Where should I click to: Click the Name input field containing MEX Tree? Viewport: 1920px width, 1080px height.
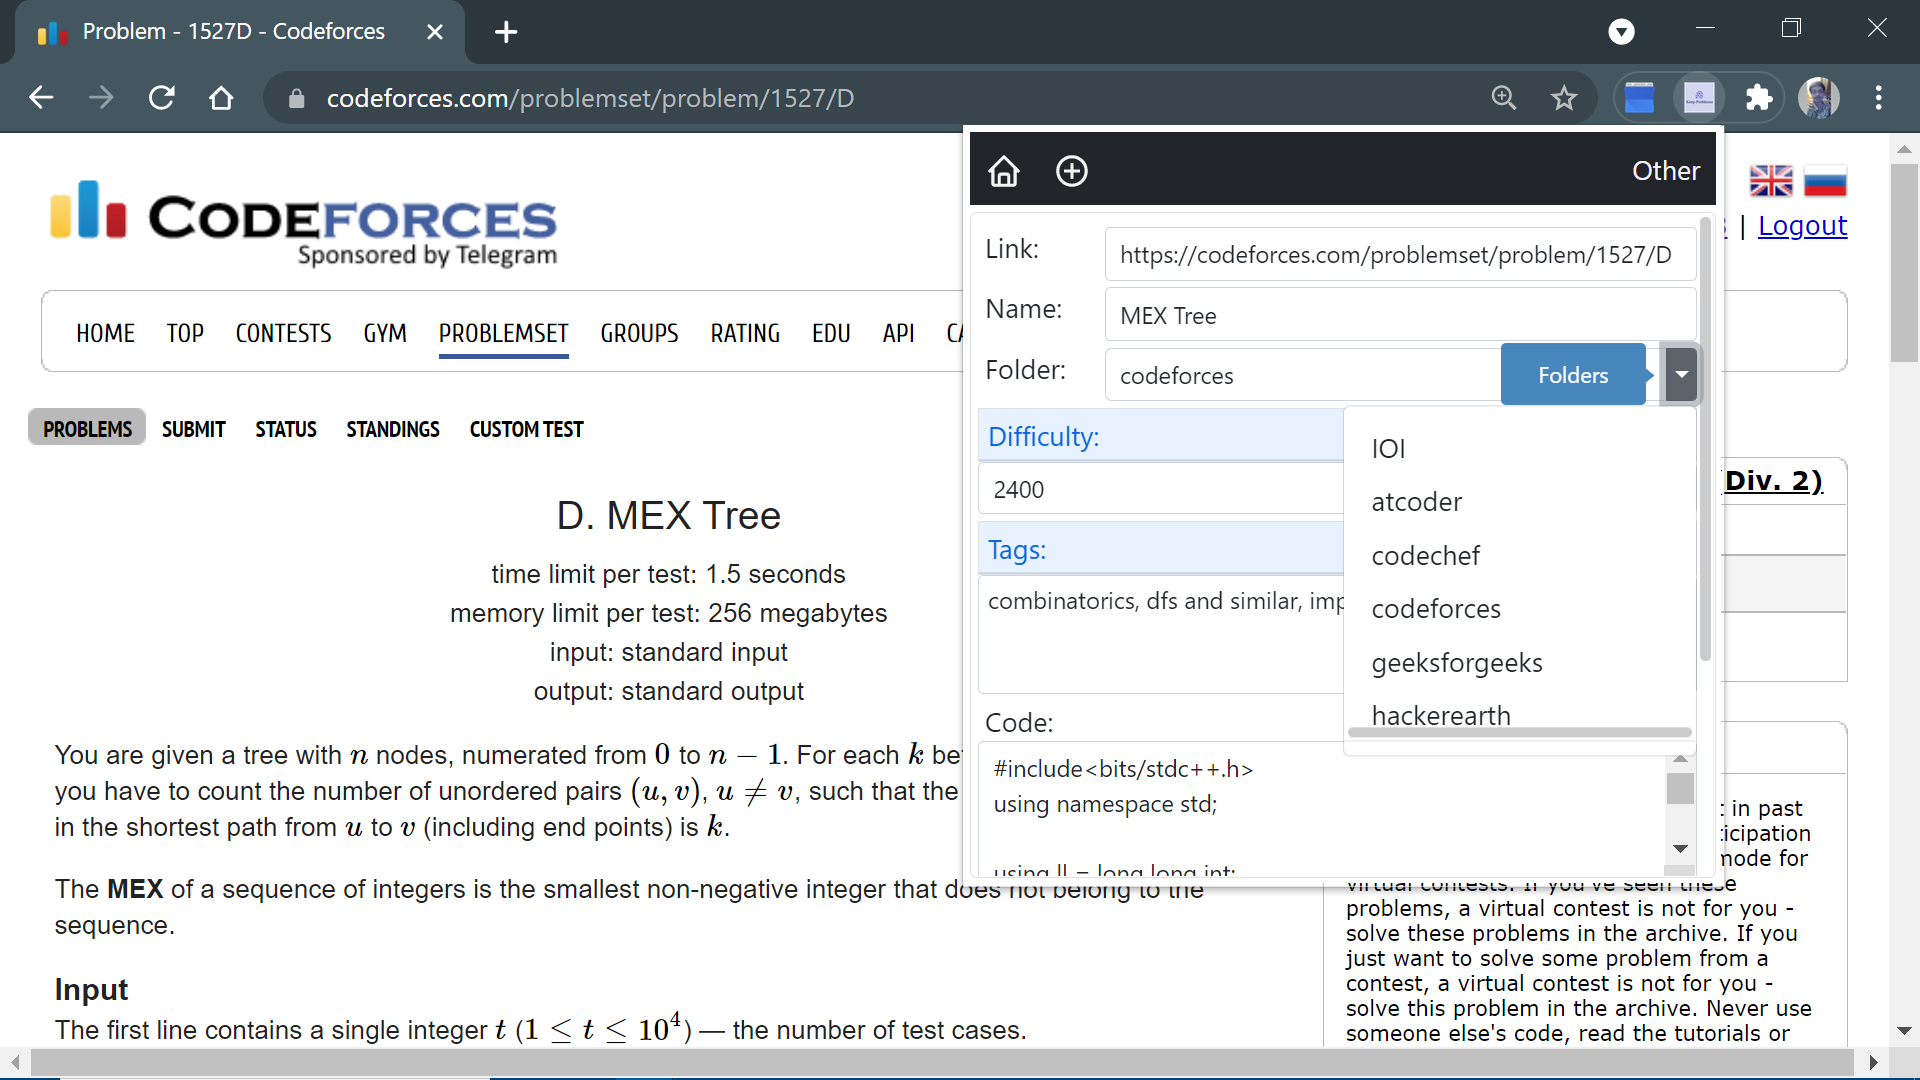click(1400, 316)
